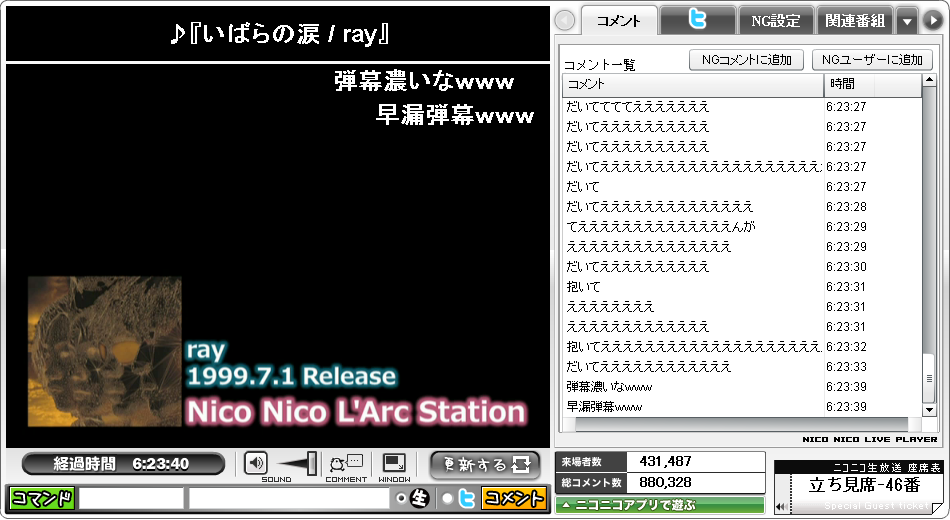This screenshot has height=520, width=950.
Task: Click the ray album cover thumbnail
Action: (x=104, y=352)
